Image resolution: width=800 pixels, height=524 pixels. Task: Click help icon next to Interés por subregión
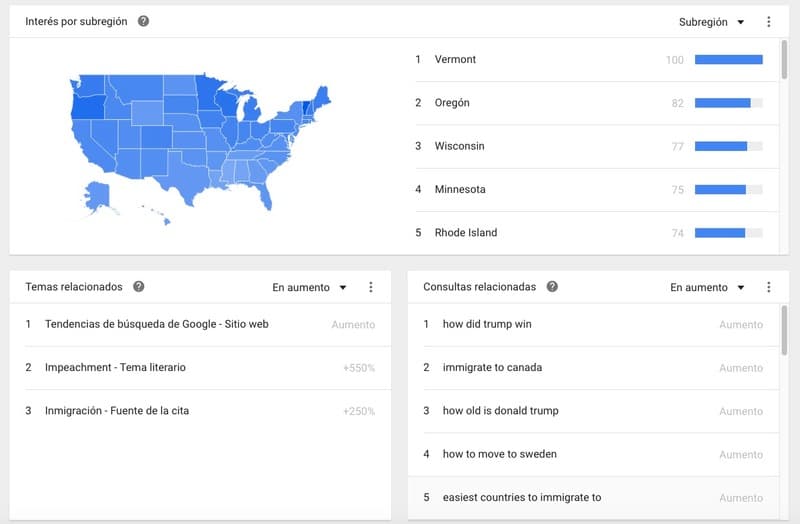(143, 22)
